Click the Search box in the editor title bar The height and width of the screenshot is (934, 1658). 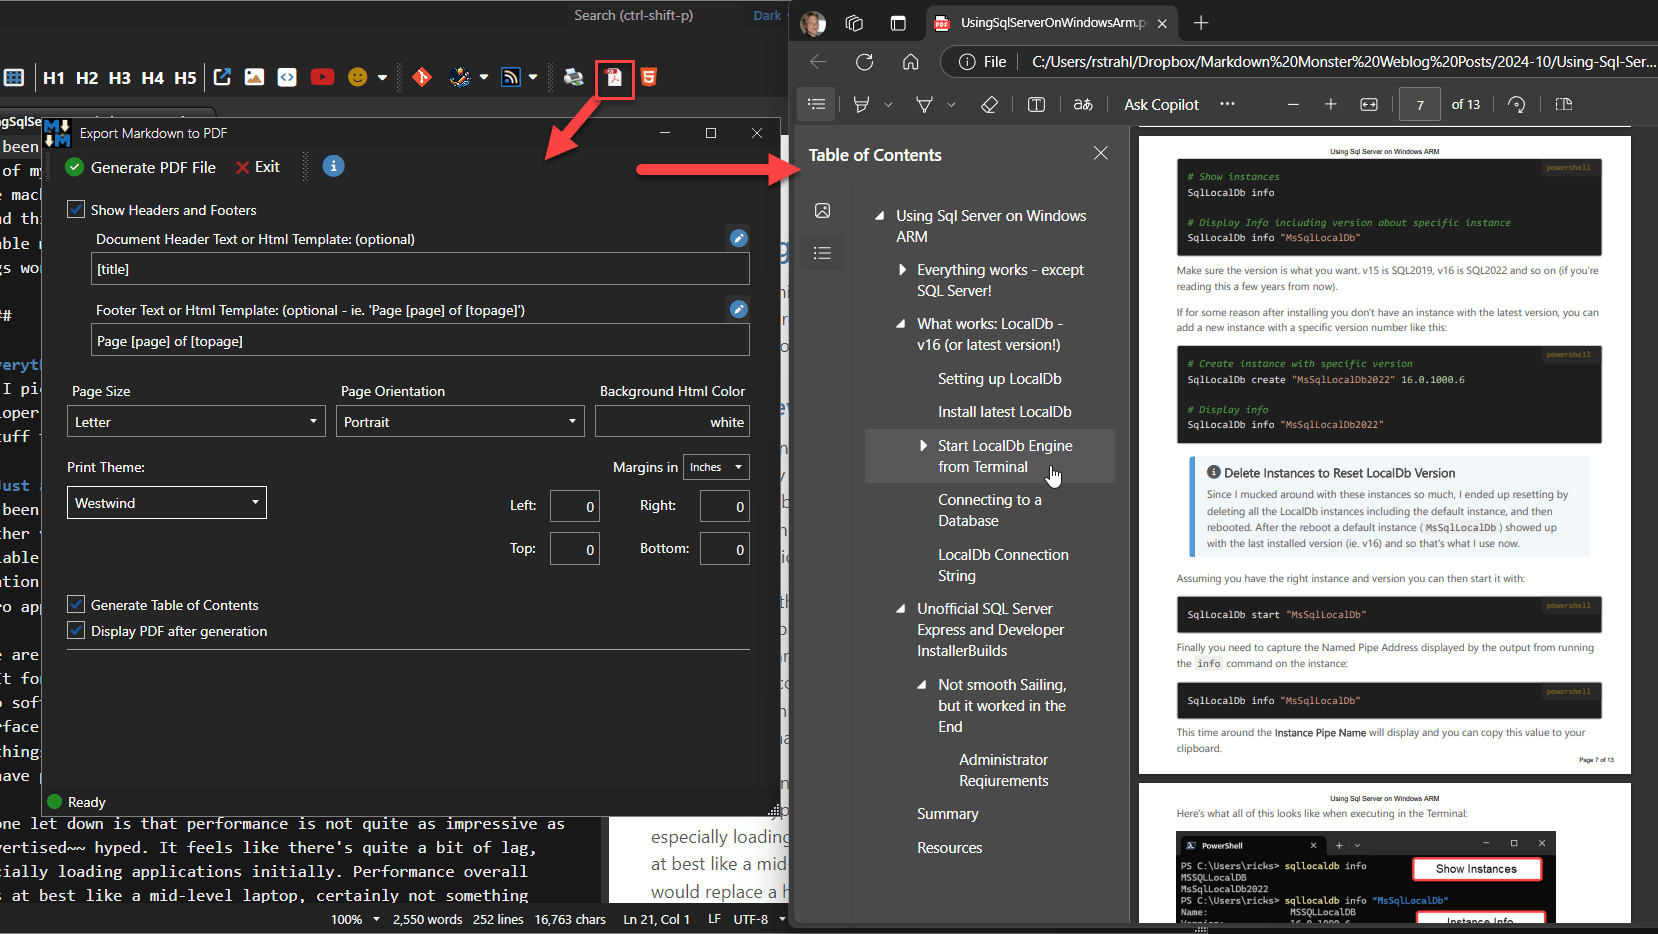[633, 15]
